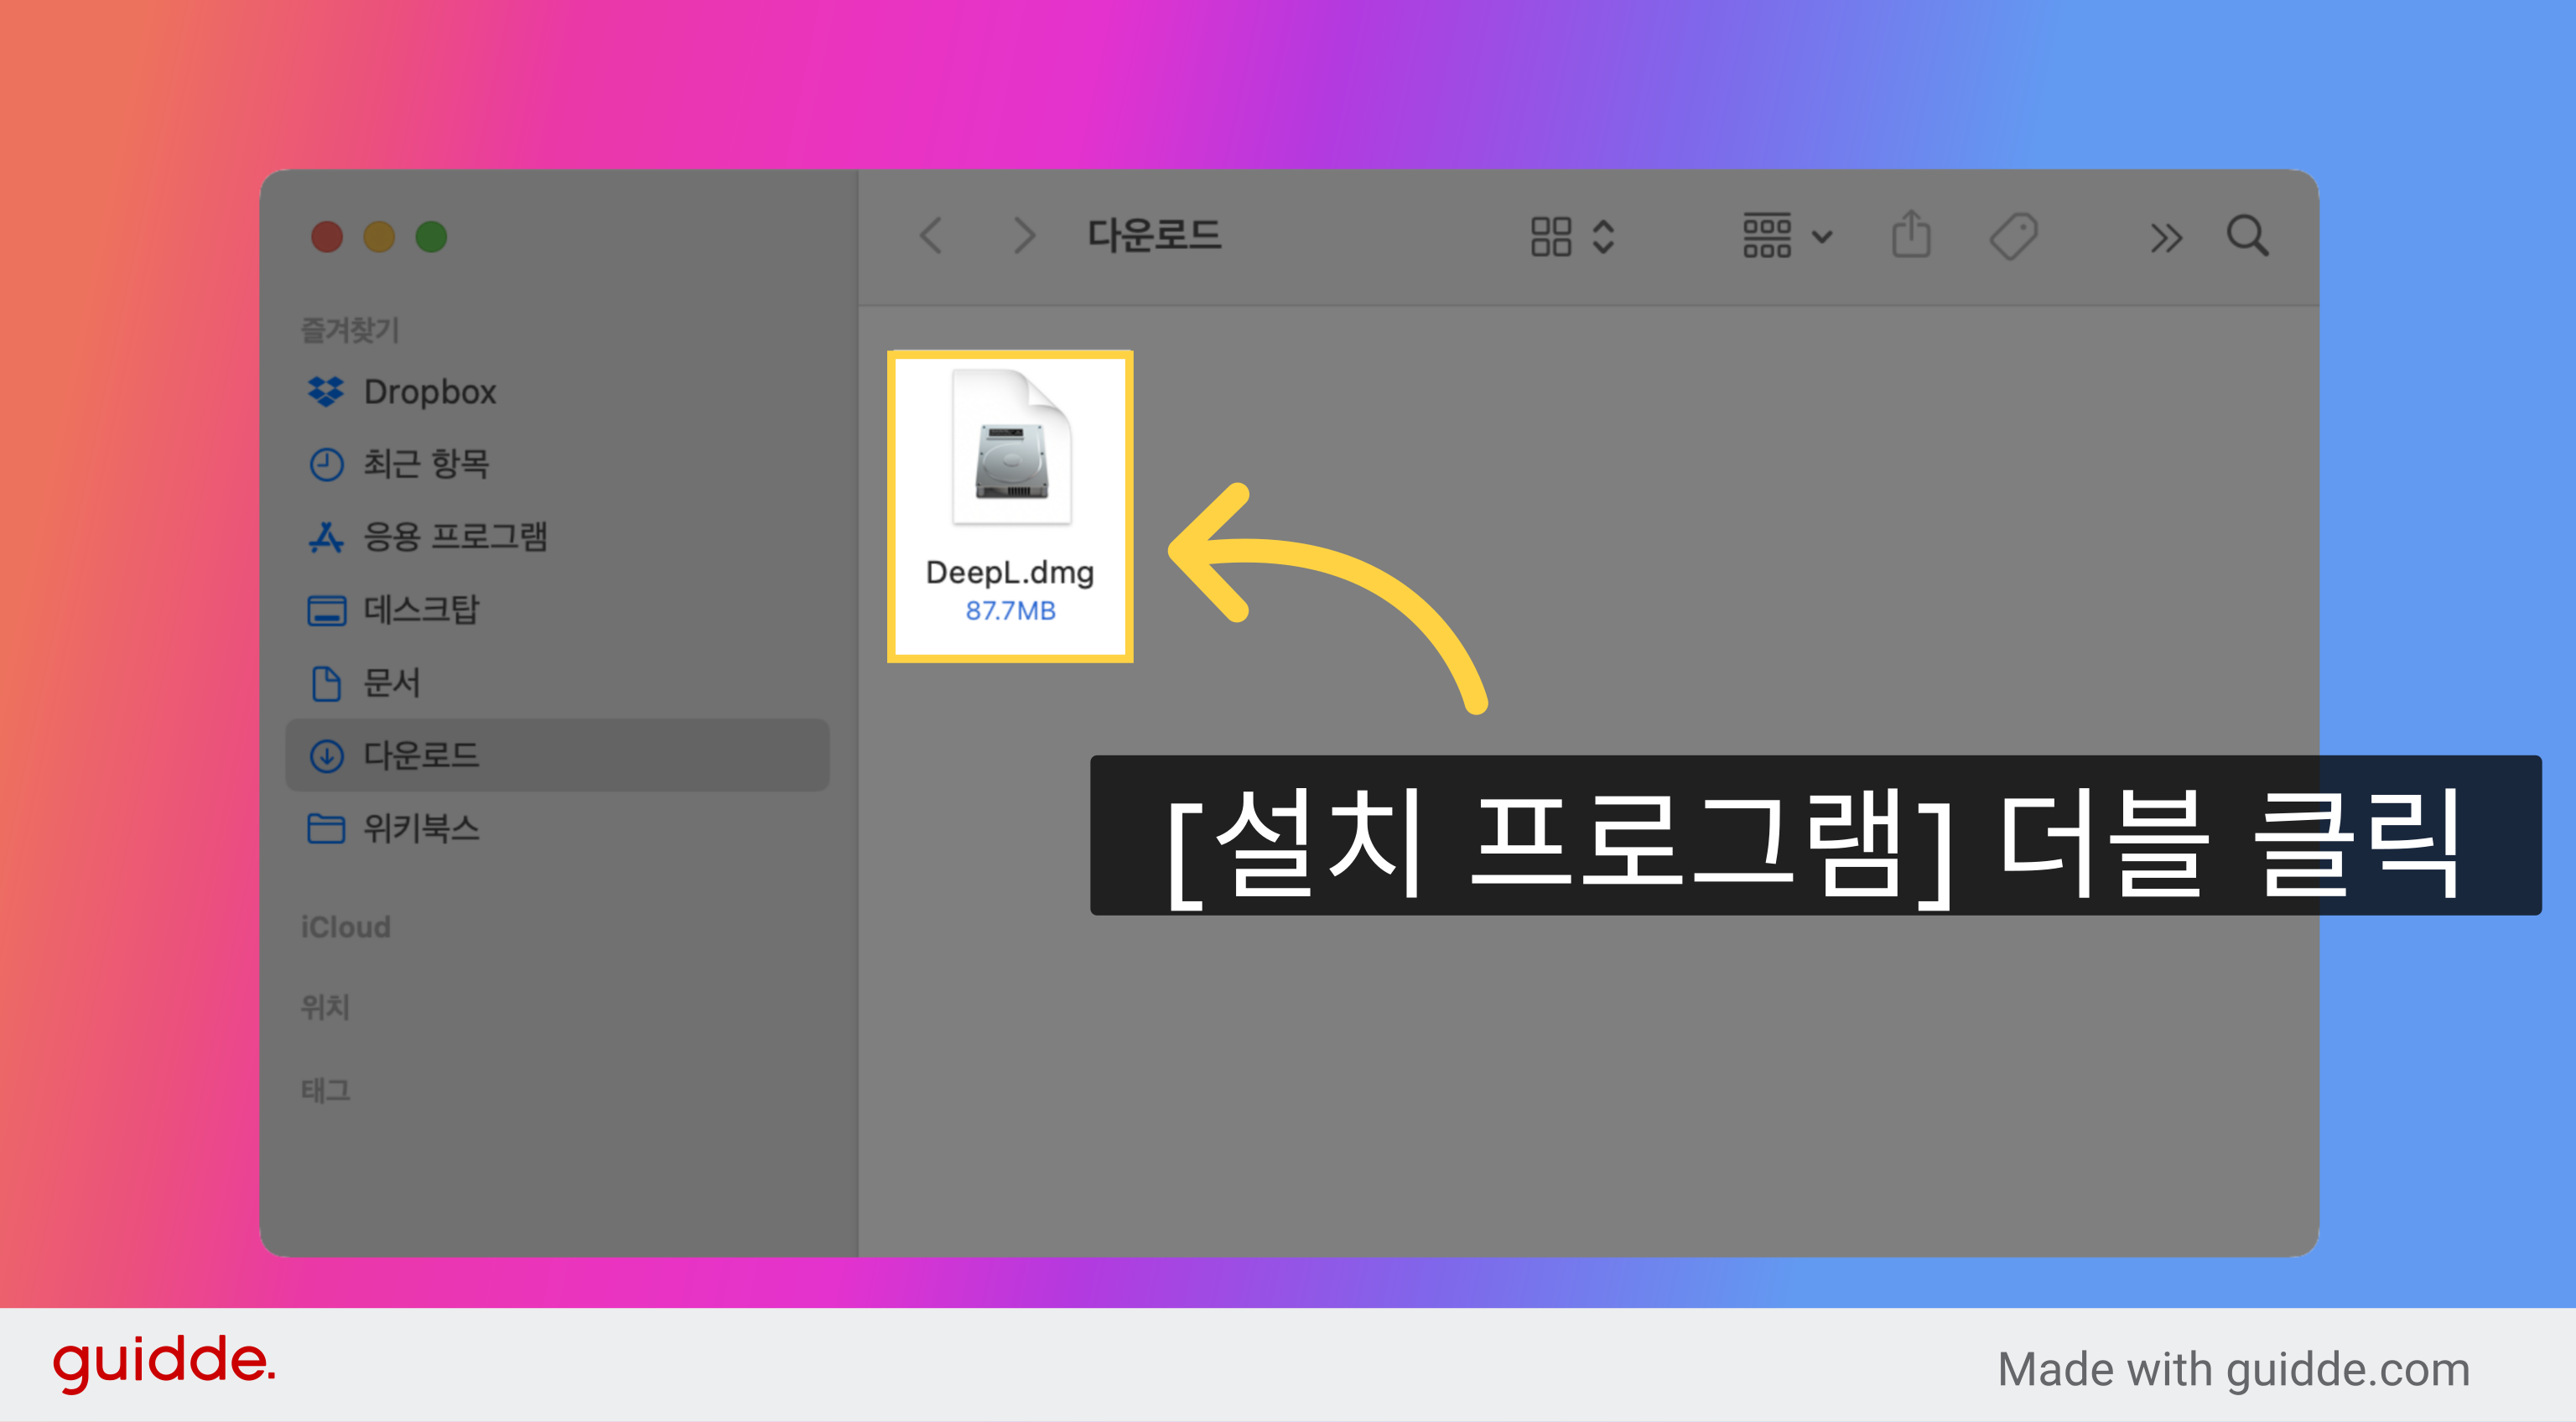Open the view mode up-down chevron
2576x1422 pixels.
[1604, 237]
